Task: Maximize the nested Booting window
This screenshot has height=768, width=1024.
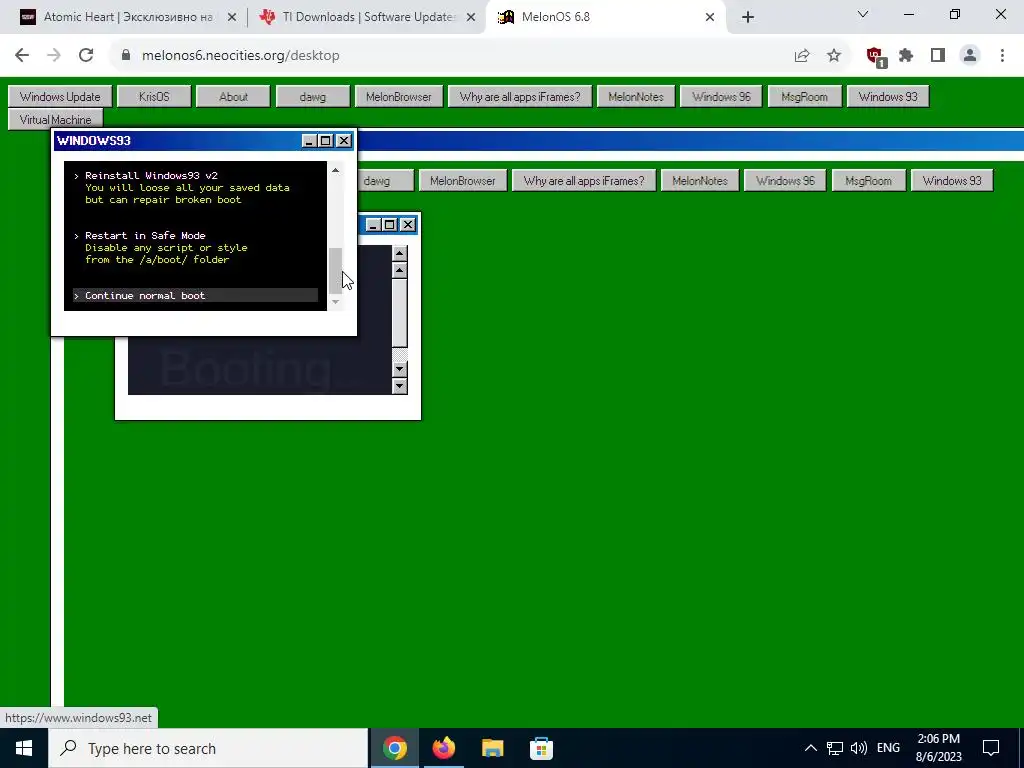Action: (390, 225)
